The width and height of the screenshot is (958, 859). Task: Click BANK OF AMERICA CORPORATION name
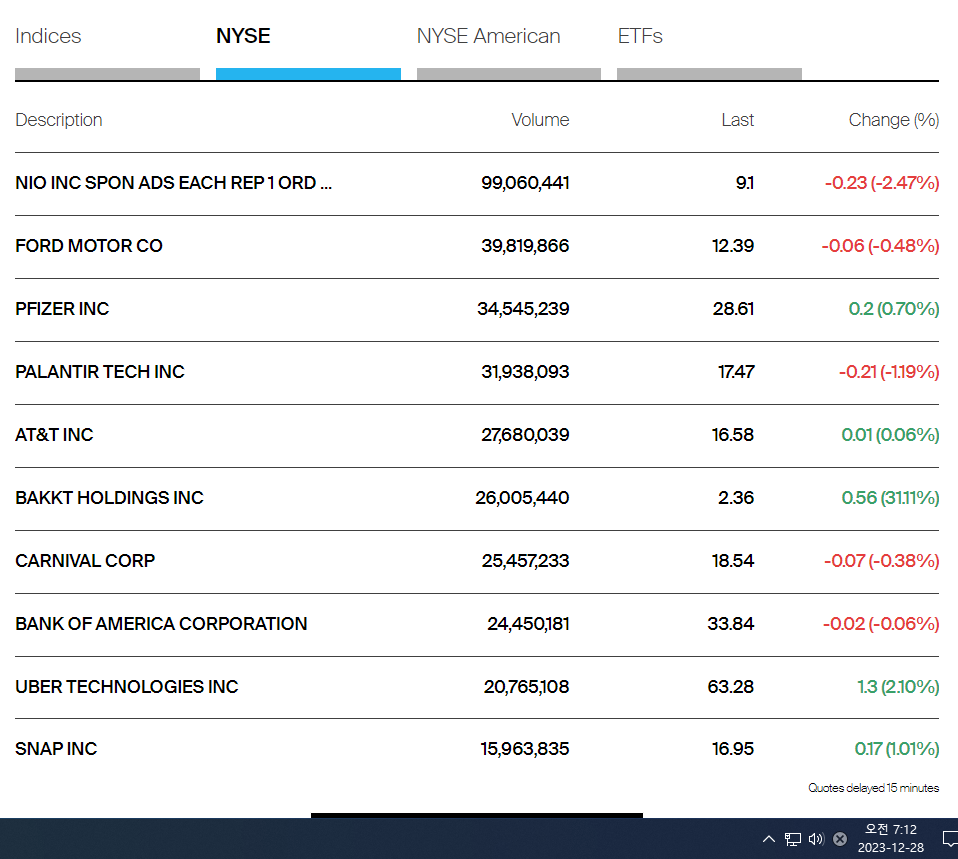coord(161,623)
